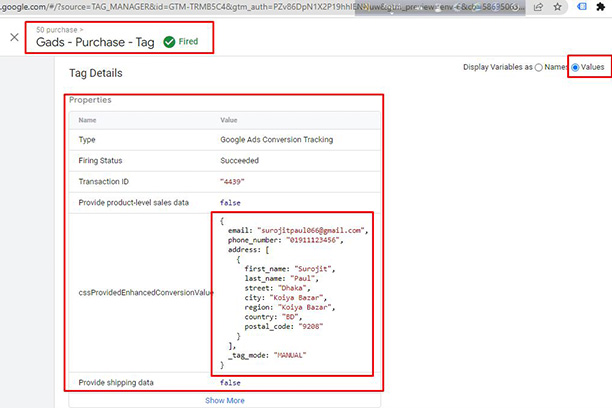Click postal_code "9208" line

click(x=284, y=326)
